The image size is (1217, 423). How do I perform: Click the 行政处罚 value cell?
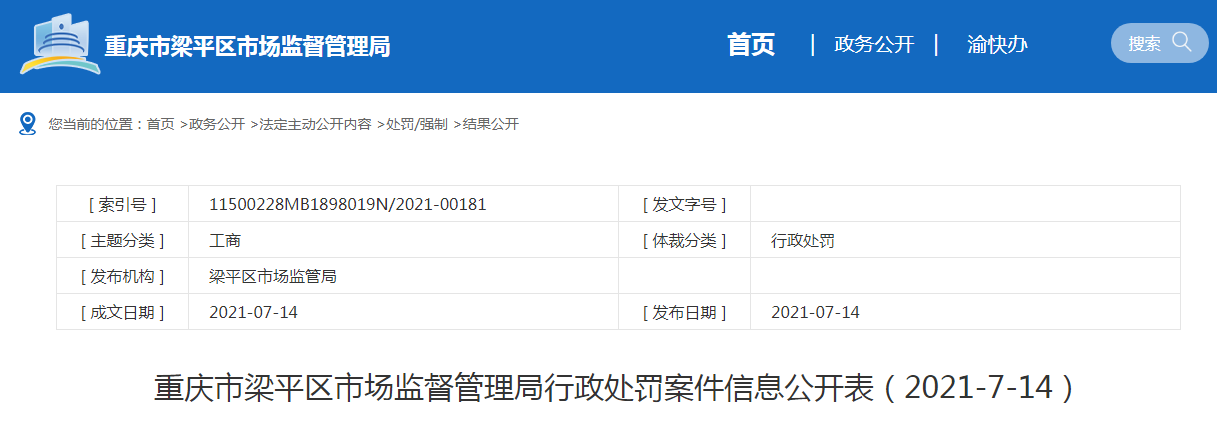(x=965, y=240)
